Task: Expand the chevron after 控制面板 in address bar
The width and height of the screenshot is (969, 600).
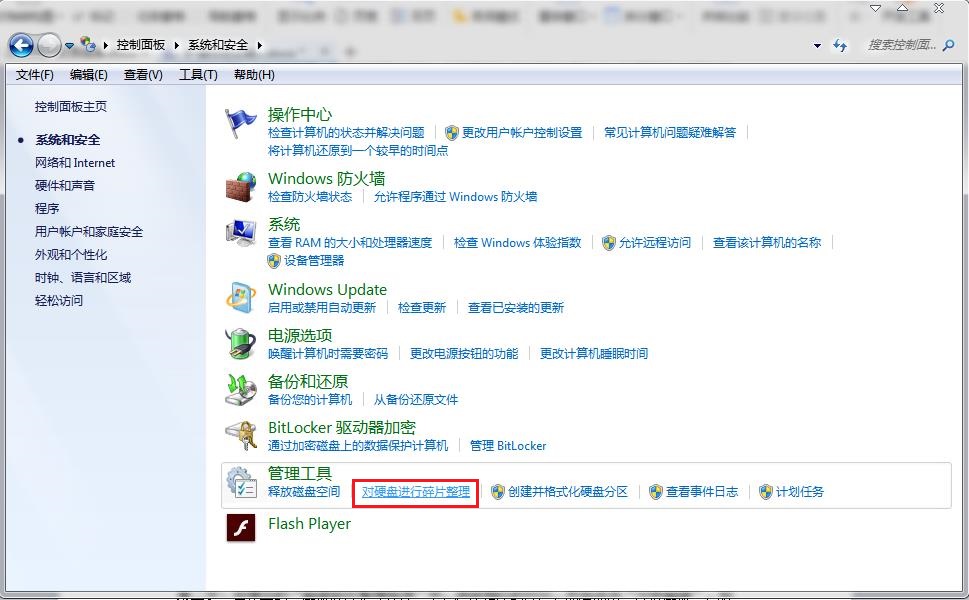Action: click(x=176, y=45)
